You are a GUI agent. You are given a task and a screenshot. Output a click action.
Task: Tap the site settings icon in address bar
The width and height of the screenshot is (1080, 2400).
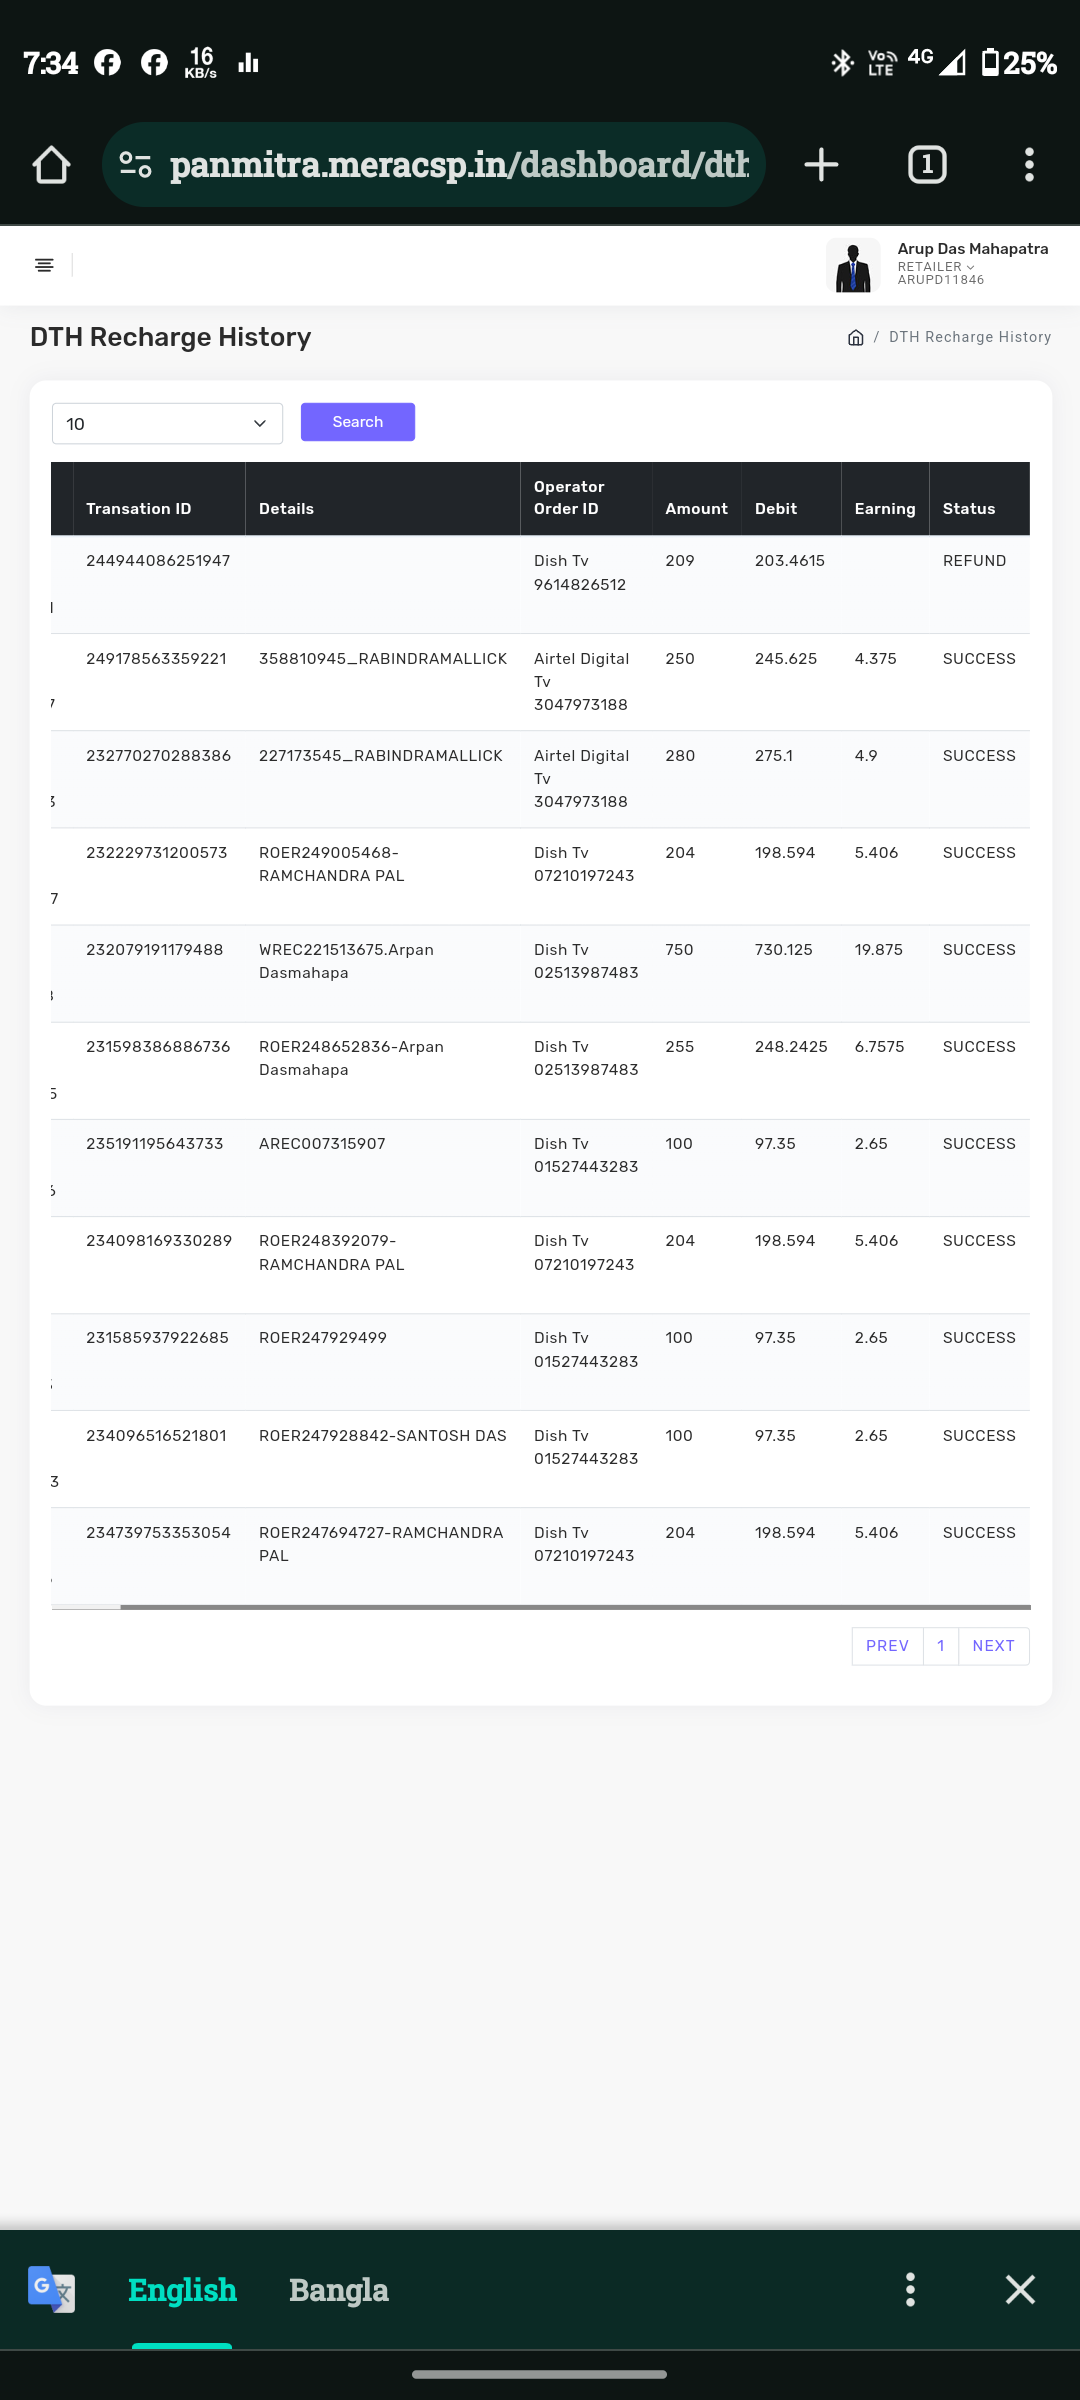coord(135,165)
